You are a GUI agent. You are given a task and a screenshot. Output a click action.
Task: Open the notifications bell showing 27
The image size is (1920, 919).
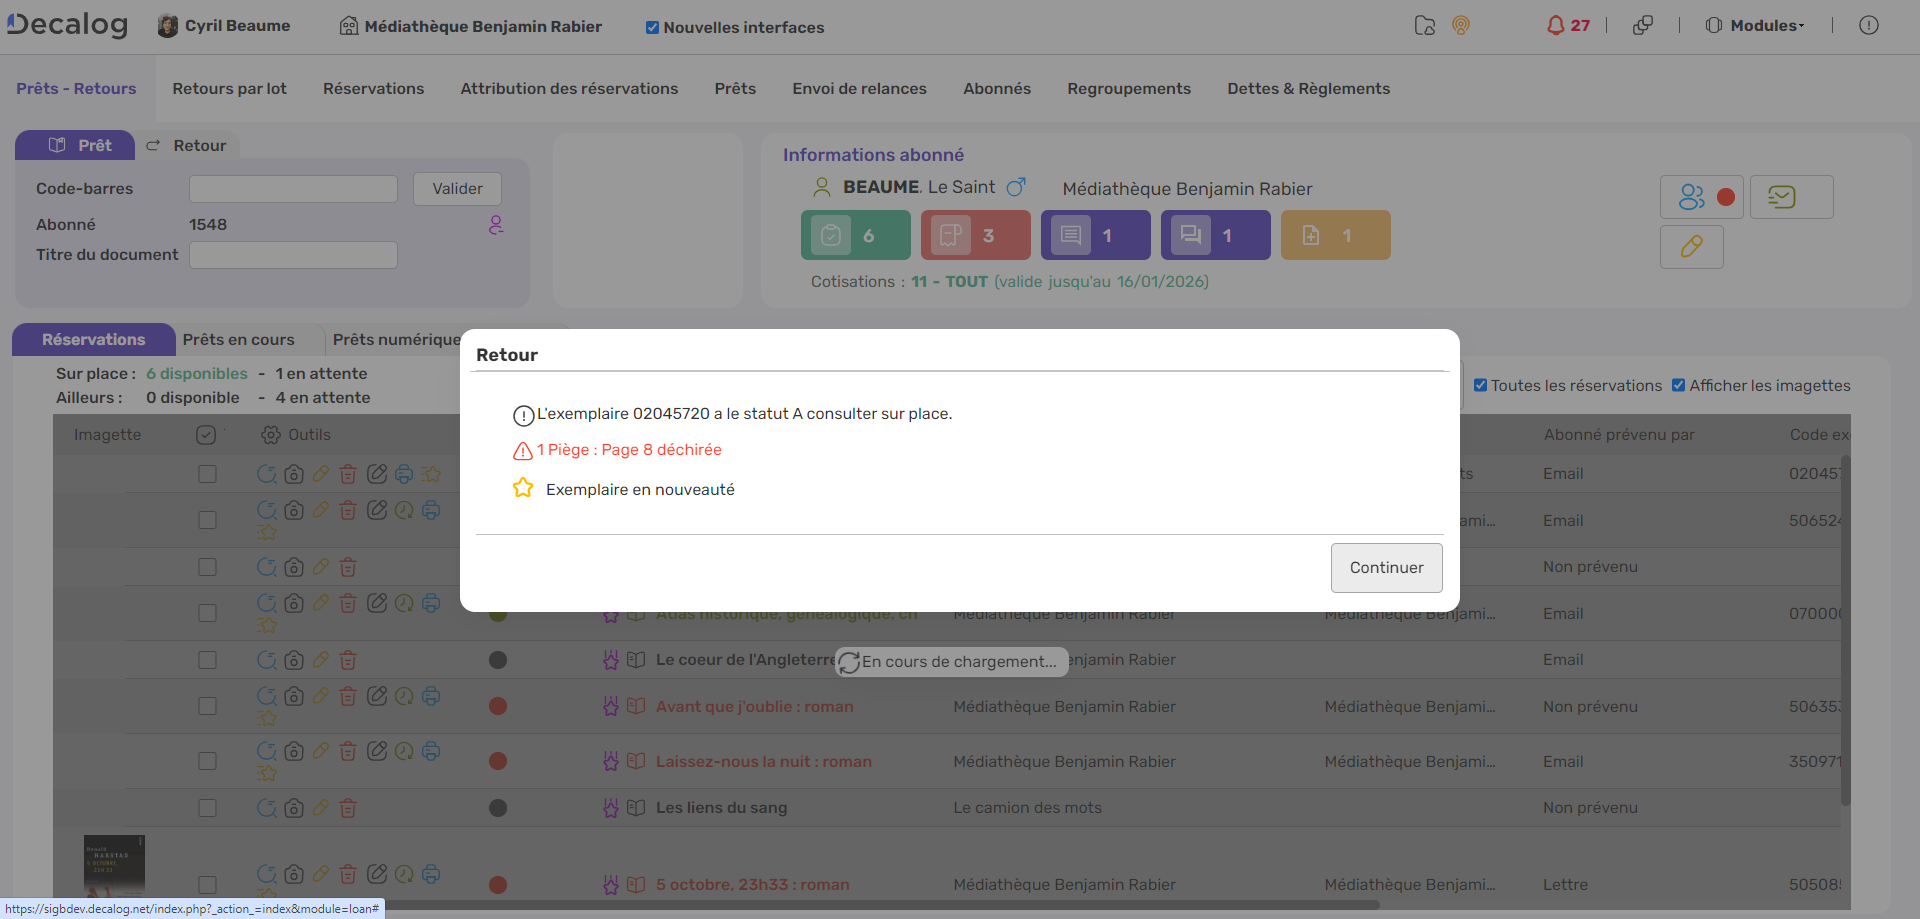click(x=1567, y=26)
